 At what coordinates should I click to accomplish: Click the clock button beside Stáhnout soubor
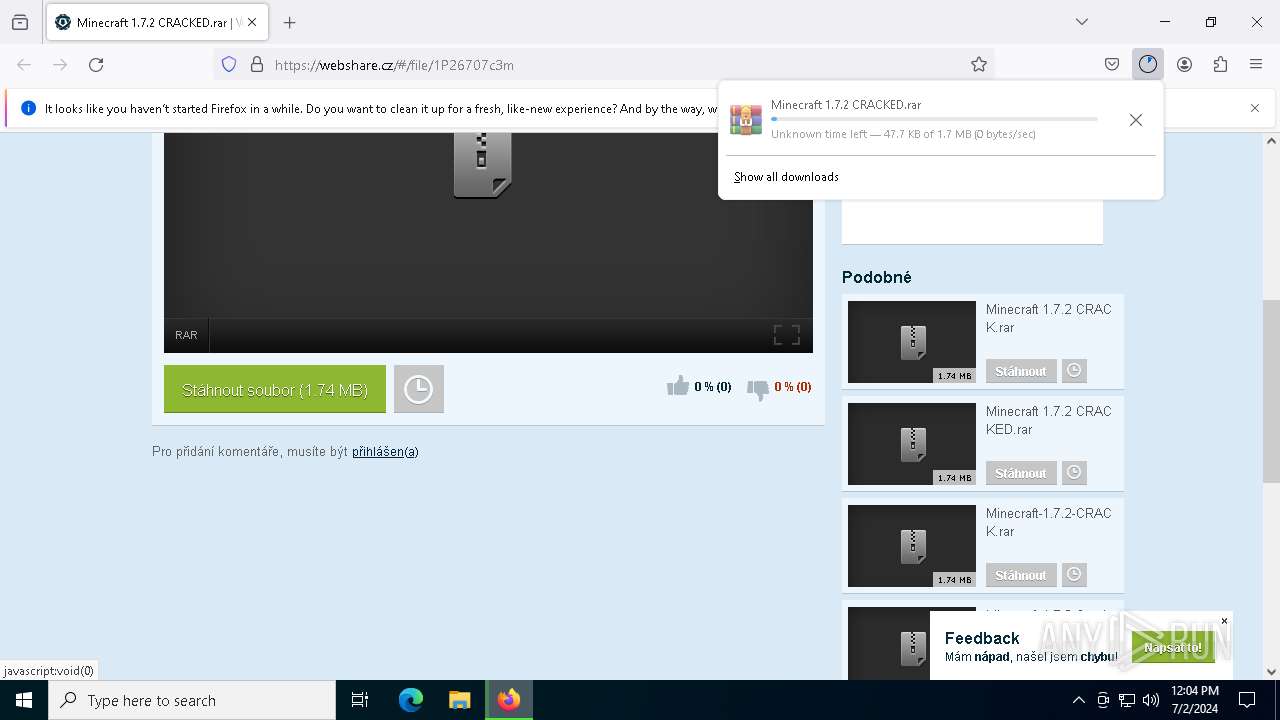(419, 389)
